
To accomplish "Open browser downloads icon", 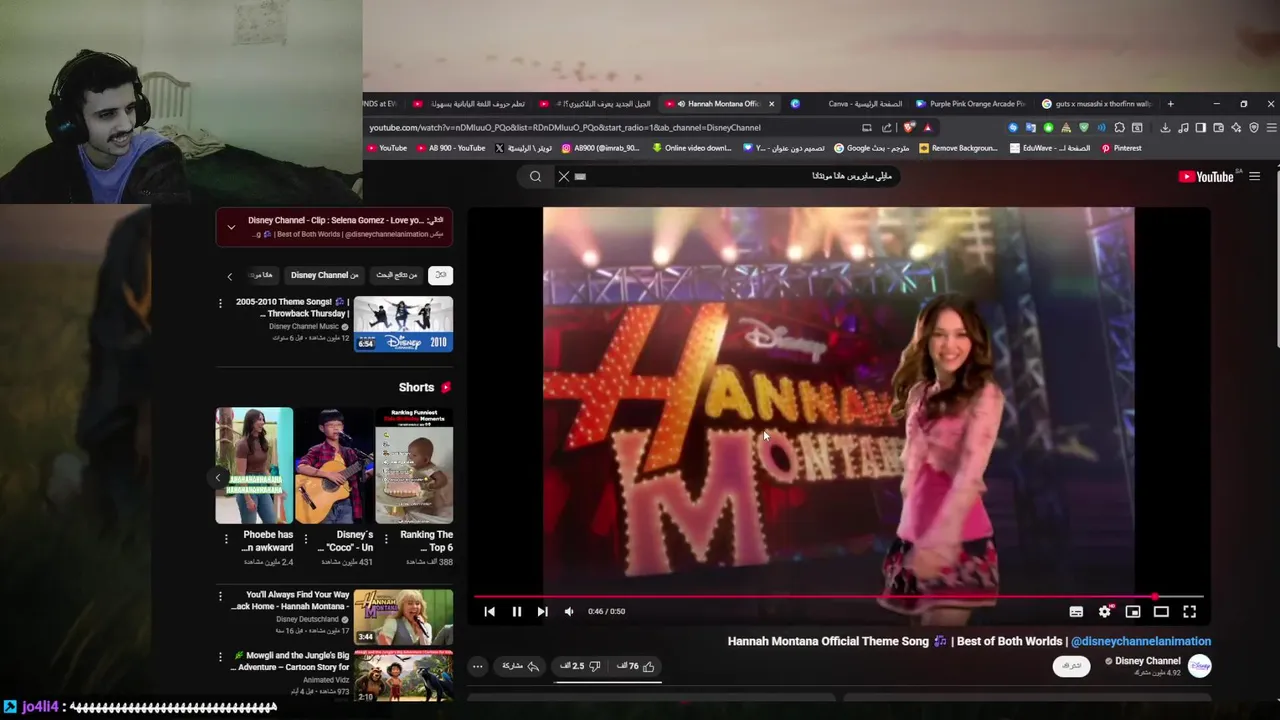I will [1165, 128].
